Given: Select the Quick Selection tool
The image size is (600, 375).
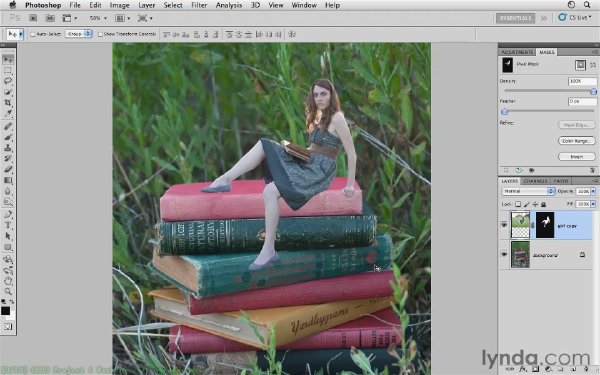Looking at the screenshot, I should [8, 92].
